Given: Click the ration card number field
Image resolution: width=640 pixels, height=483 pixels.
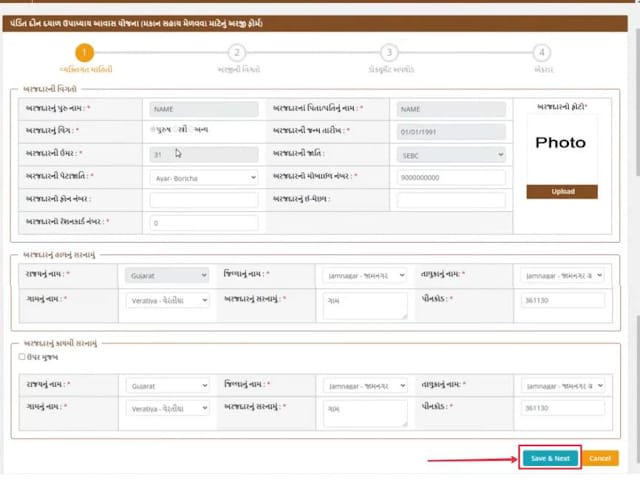Looking at the screenshot, I should (203, 222).
